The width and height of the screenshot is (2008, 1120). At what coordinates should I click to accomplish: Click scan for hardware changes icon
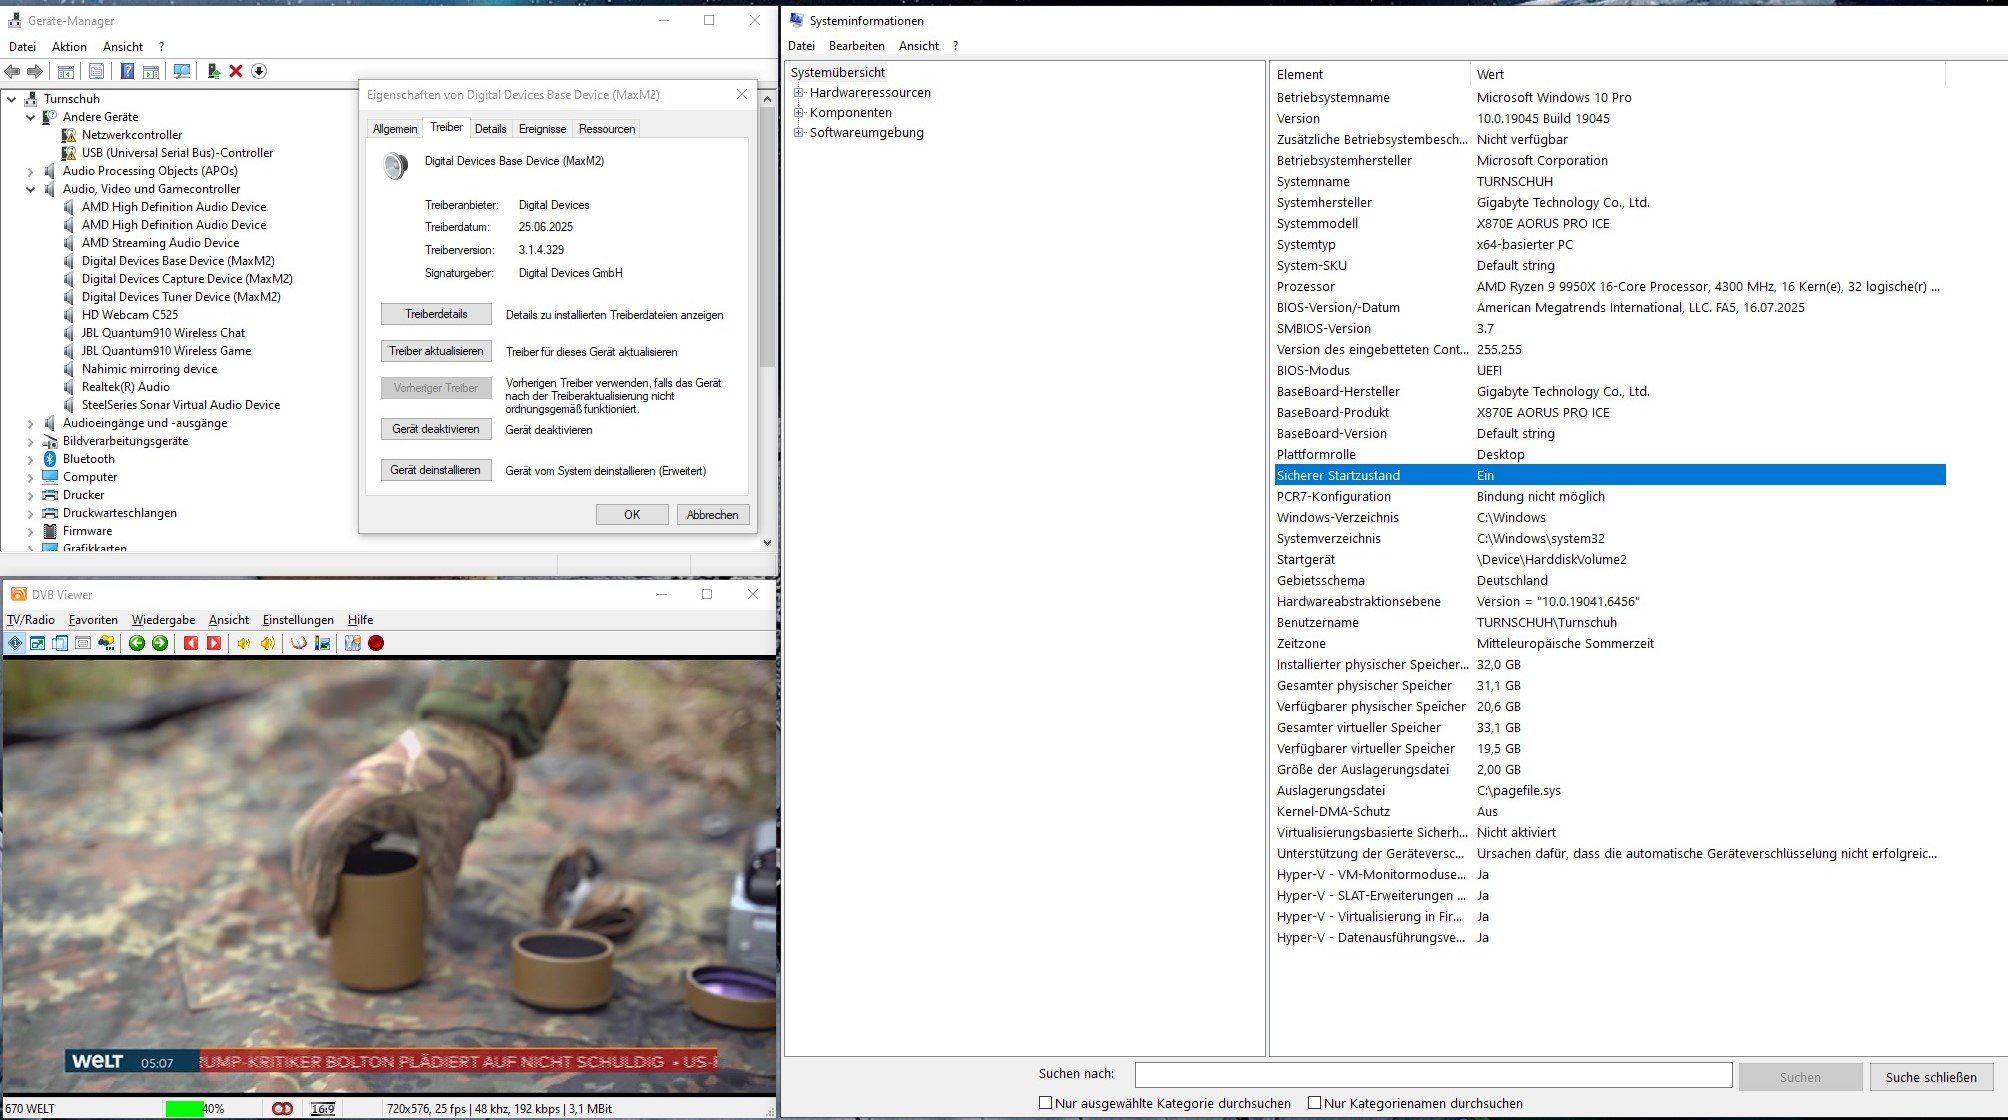click(182, 71)
